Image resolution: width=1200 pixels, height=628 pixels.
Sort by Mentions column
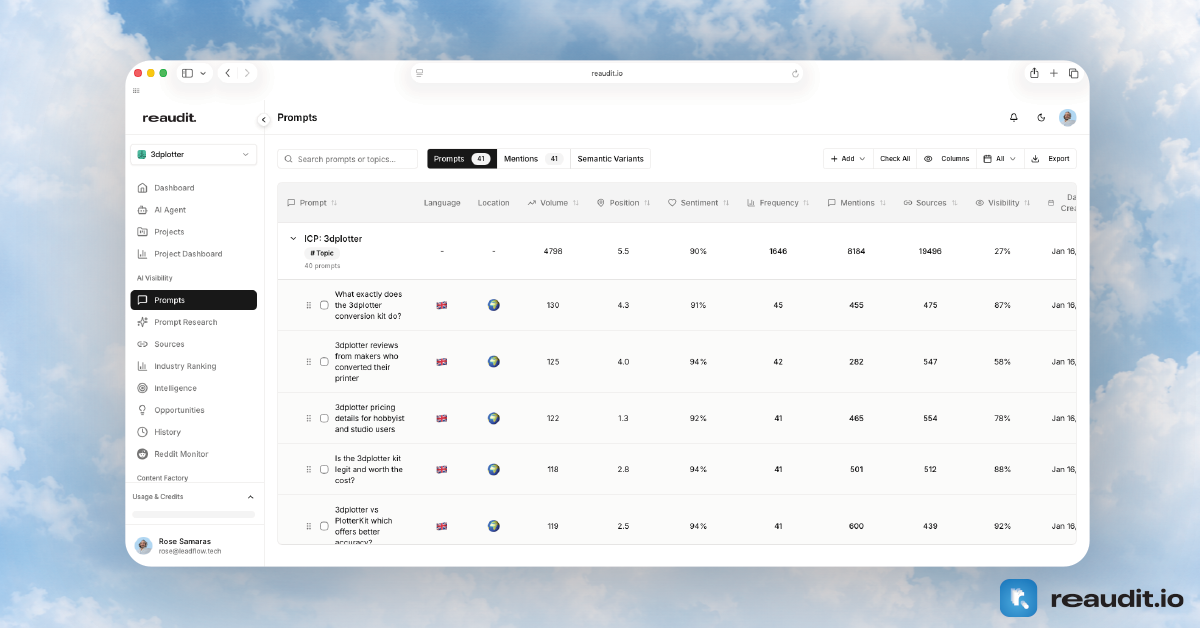tap(856, 203)
